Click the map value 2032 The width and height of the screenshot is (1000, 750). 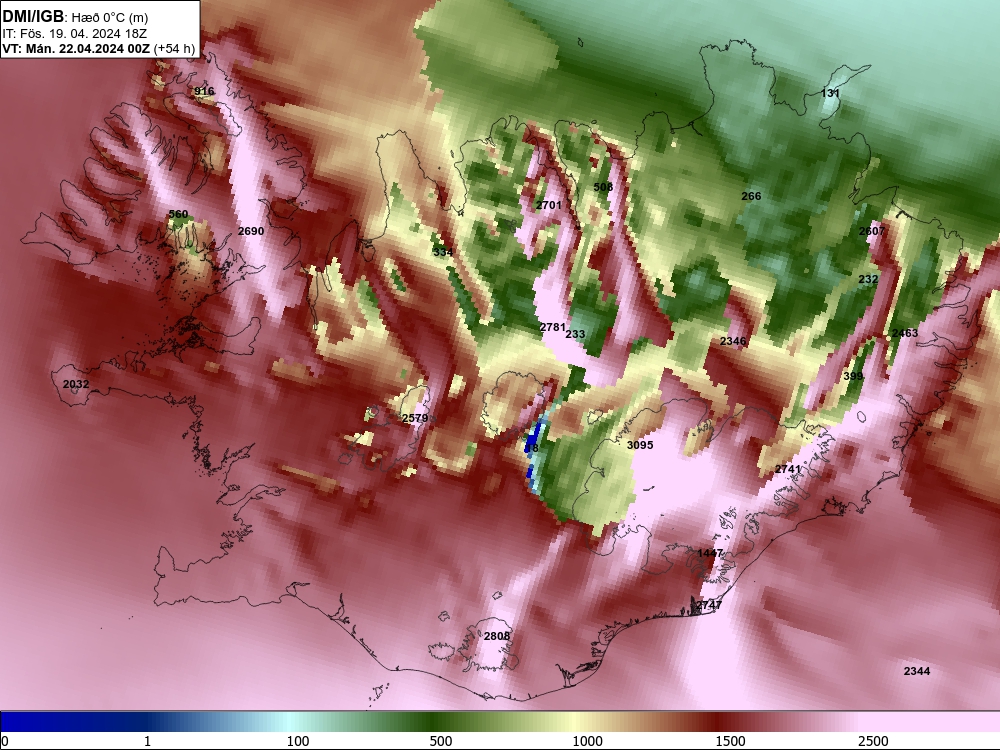(x=76, y=384)
